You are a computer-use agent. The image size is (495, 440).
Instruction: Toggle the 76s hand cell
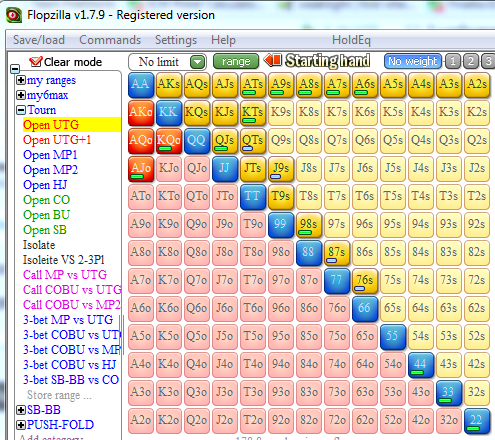365,281
